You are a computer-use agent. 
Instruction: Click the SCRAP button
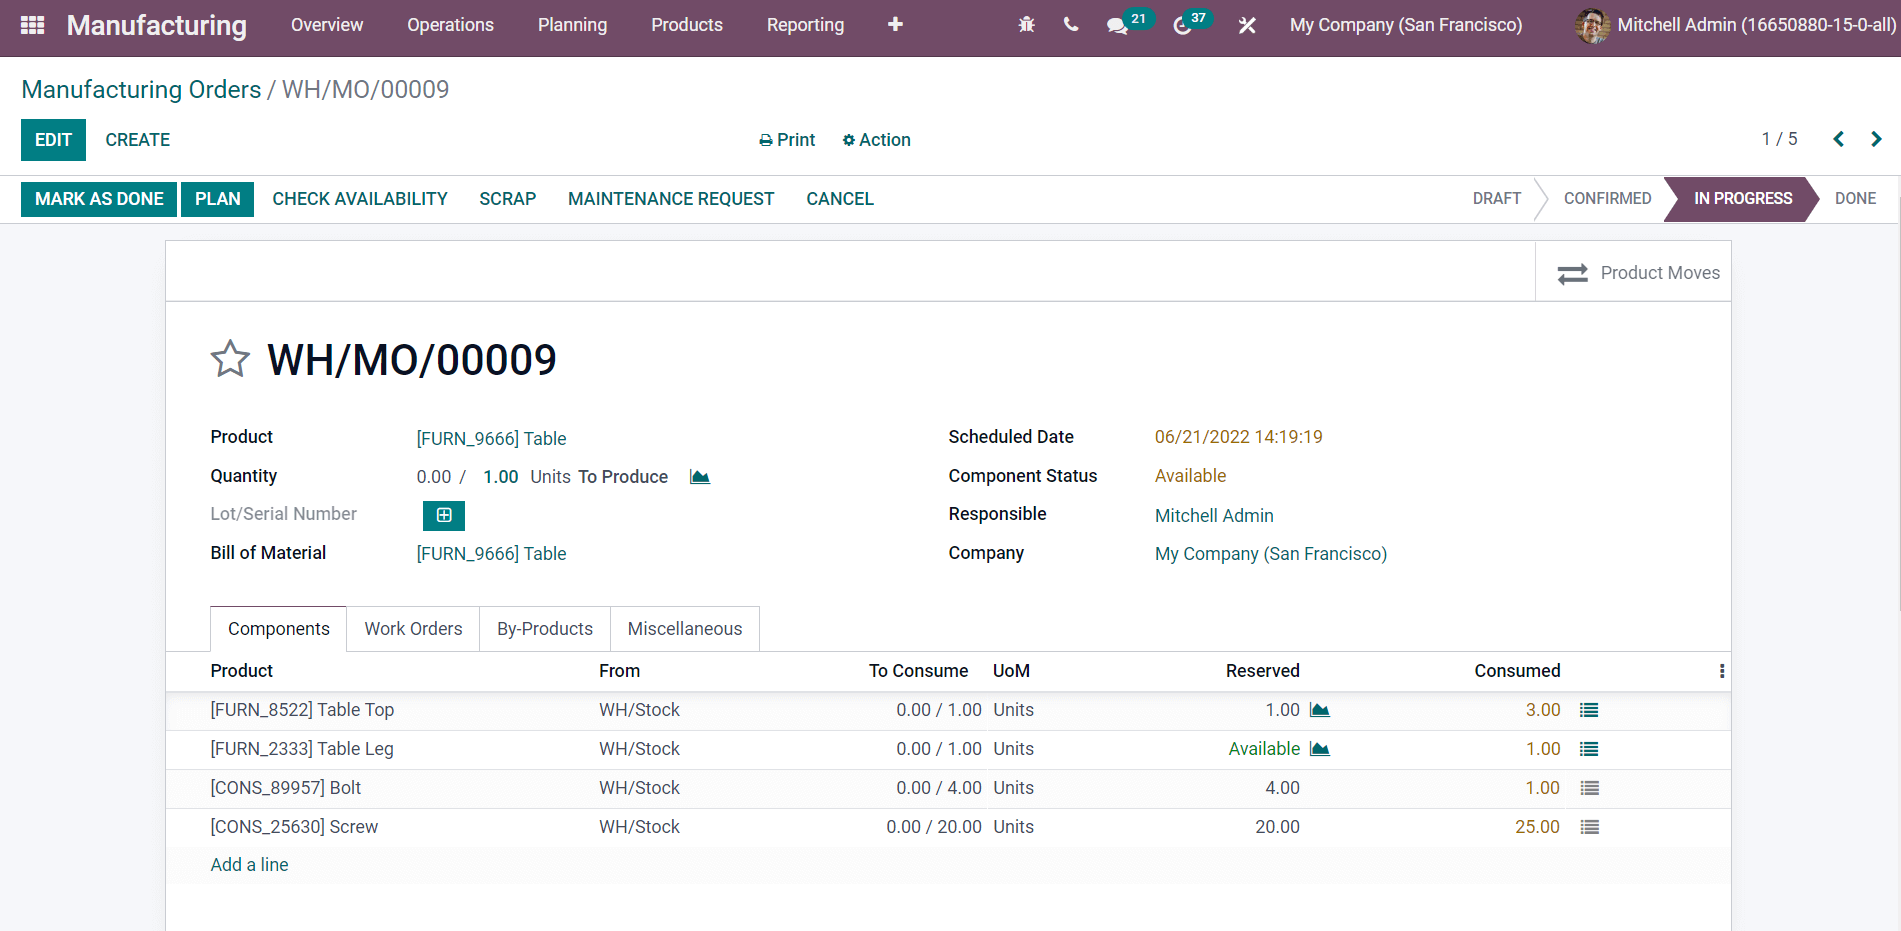tap(508, 199)
